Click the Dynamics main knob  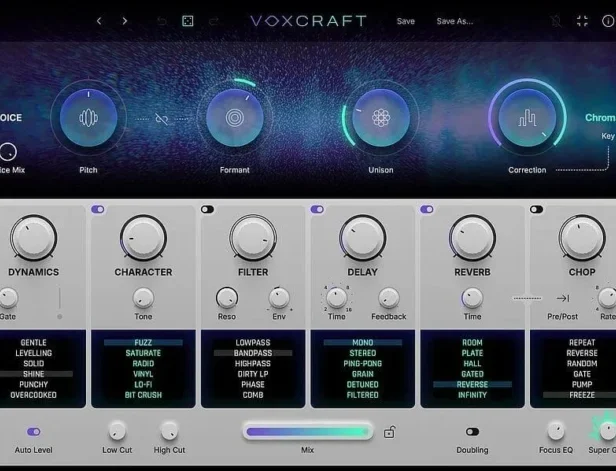(x=33, y=238)
